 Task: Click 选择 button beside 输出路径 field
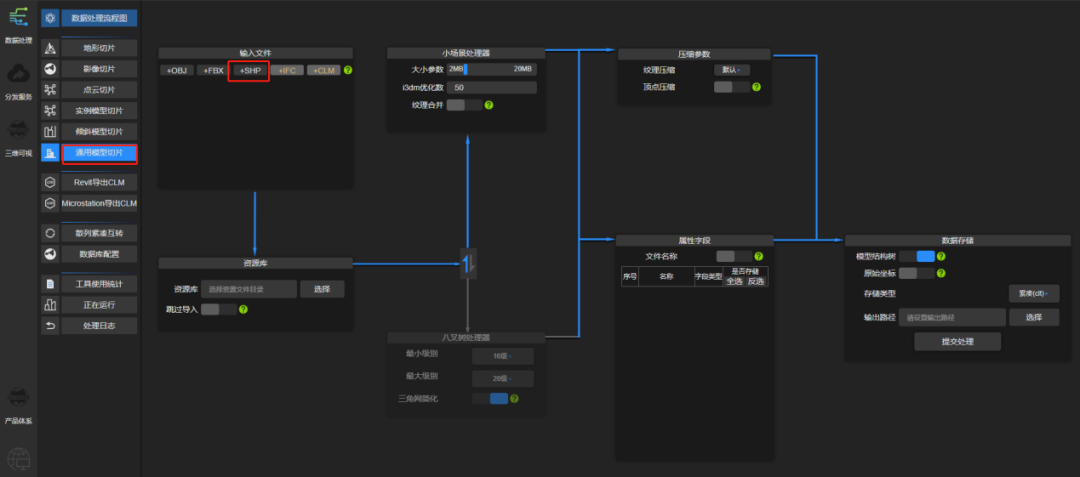pos(1034,317)
